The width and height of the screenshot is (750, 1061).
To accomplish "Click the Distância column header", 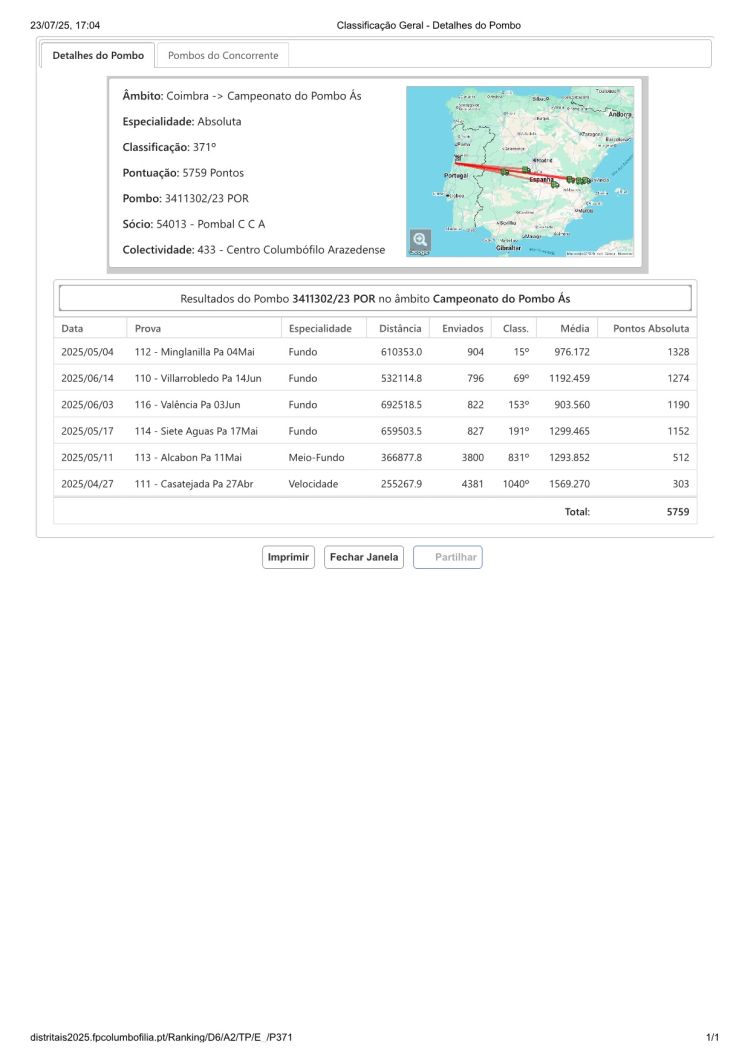I will [x=399, y=328].
